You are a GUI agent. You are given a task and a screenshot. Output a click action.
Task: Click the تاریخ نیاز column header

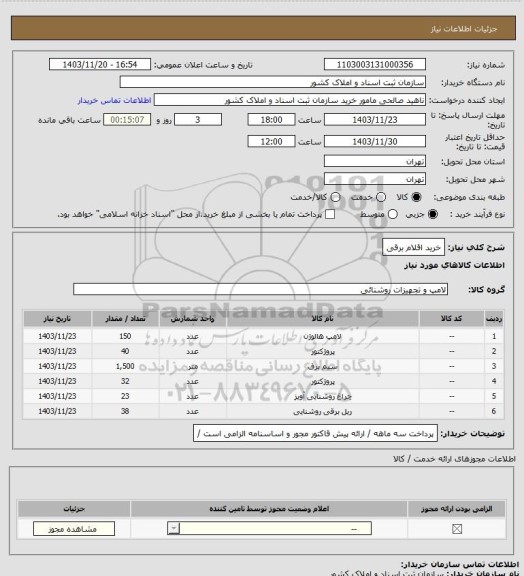point(57,318)
